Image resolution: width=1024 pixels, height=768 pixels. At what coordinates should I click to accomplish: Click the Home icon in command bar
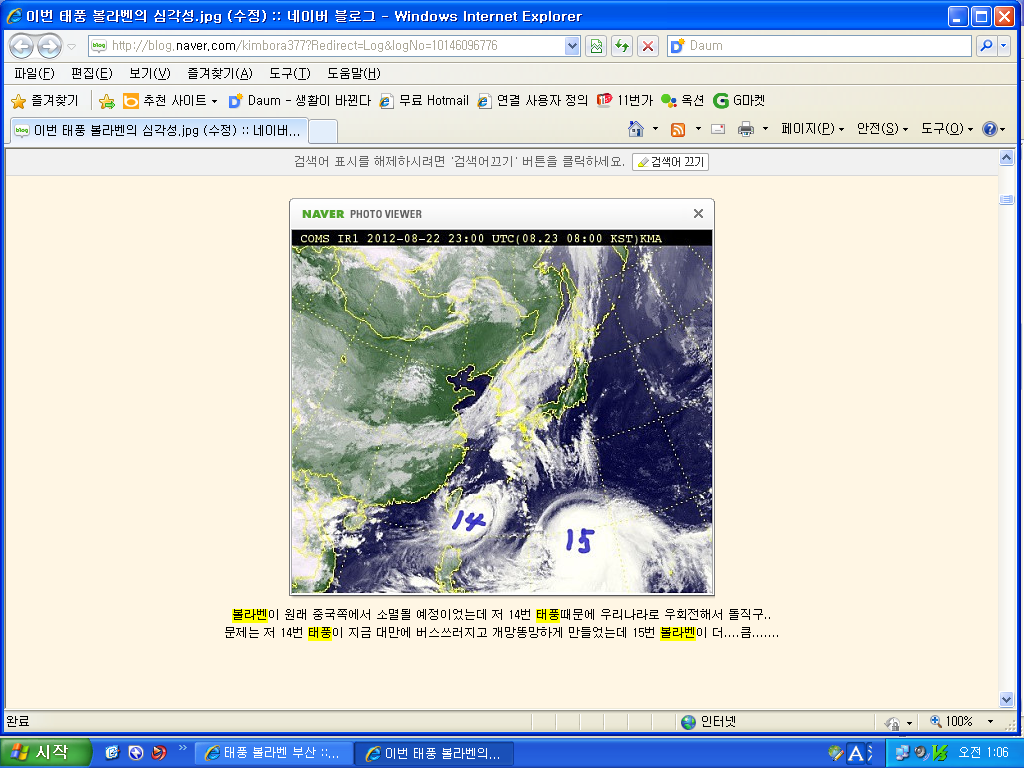pos(635,129)
